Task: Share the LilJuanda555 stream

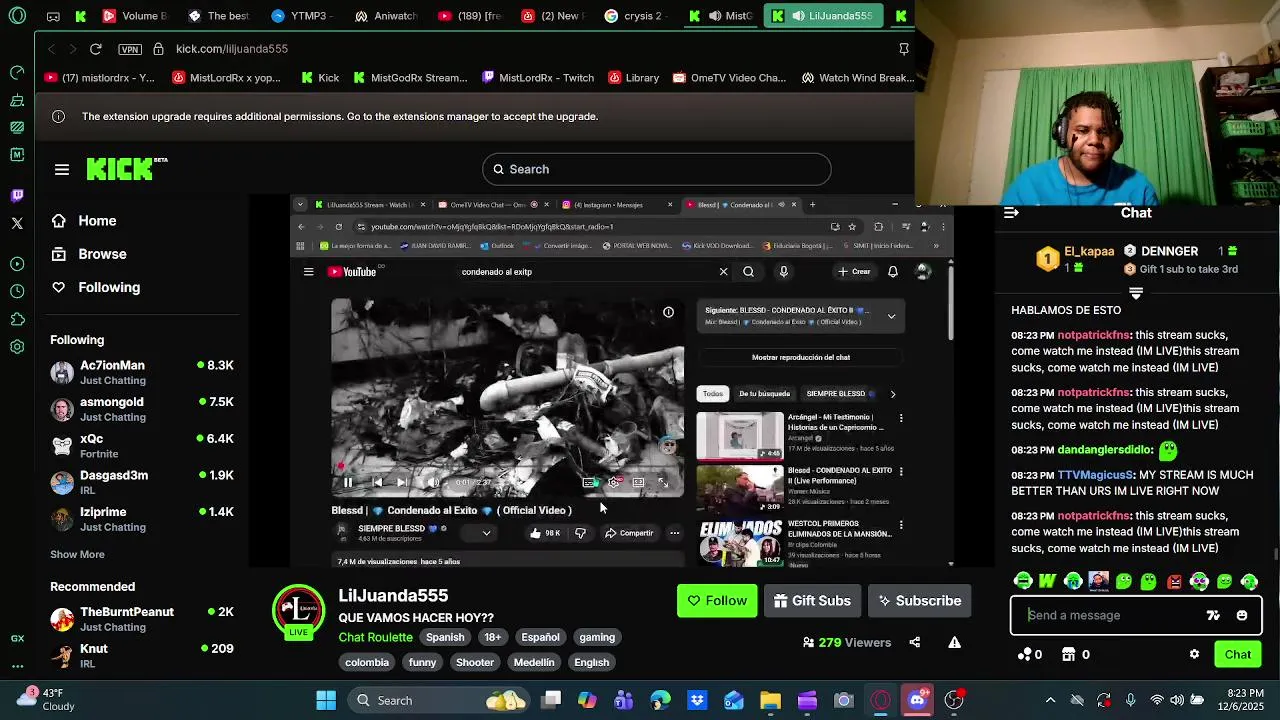Action: point(915,642)
